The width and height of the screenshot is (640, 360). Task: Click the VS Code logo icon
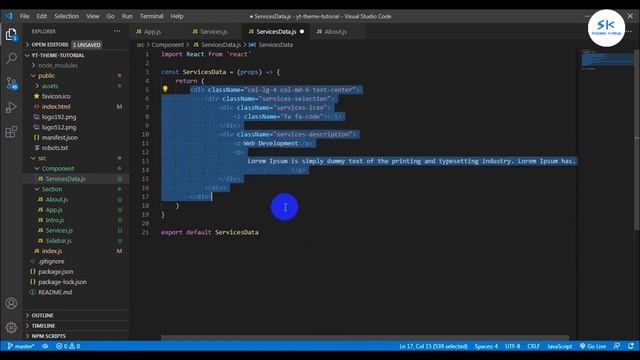pyautogui.click(x=9, y=16)
